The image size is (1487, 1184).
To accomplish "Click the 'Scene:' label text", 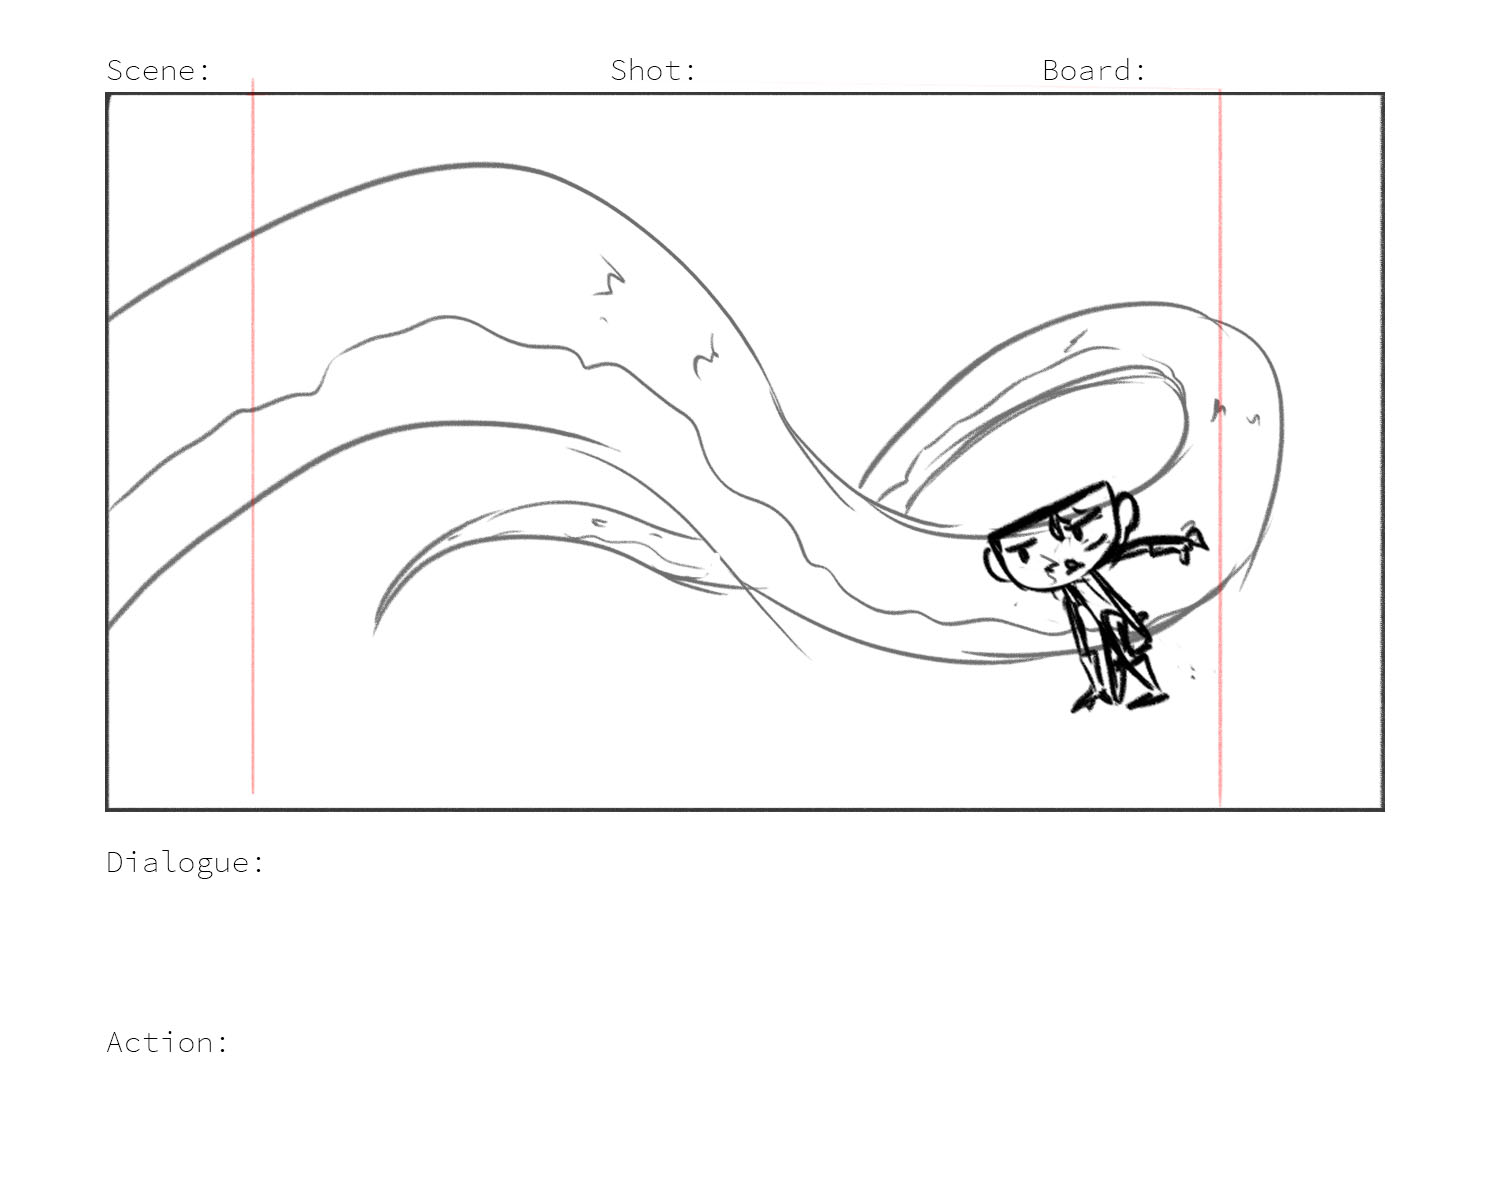I will click(158, 71).
